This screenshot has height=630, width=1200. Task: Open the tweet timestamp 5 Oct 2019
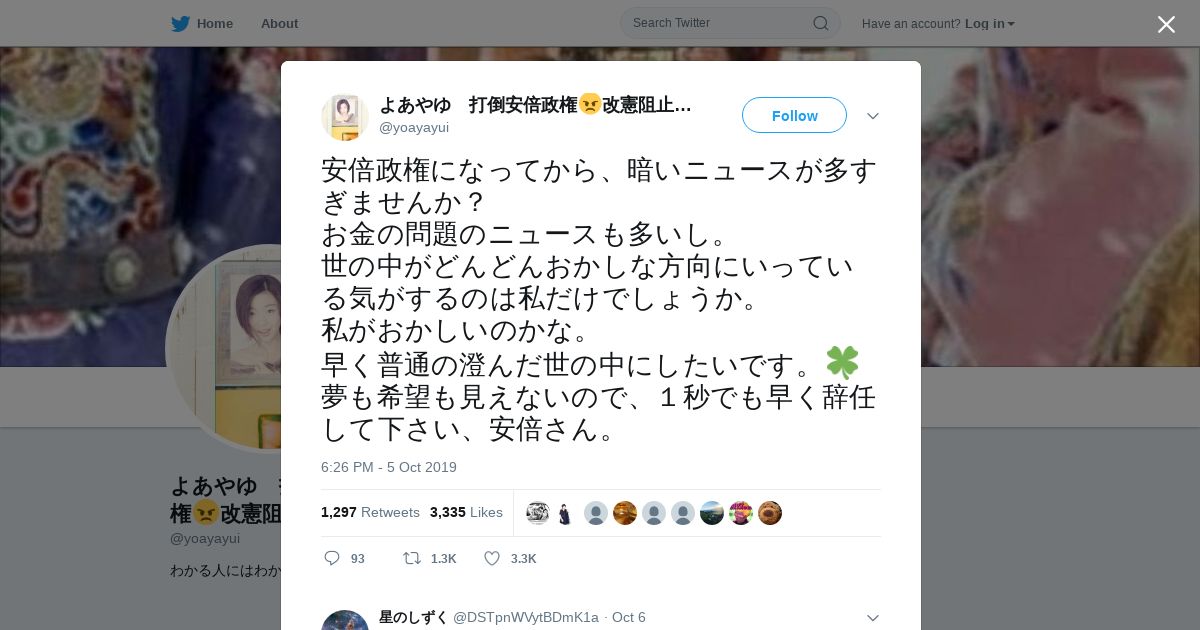[x=389, y=467]
